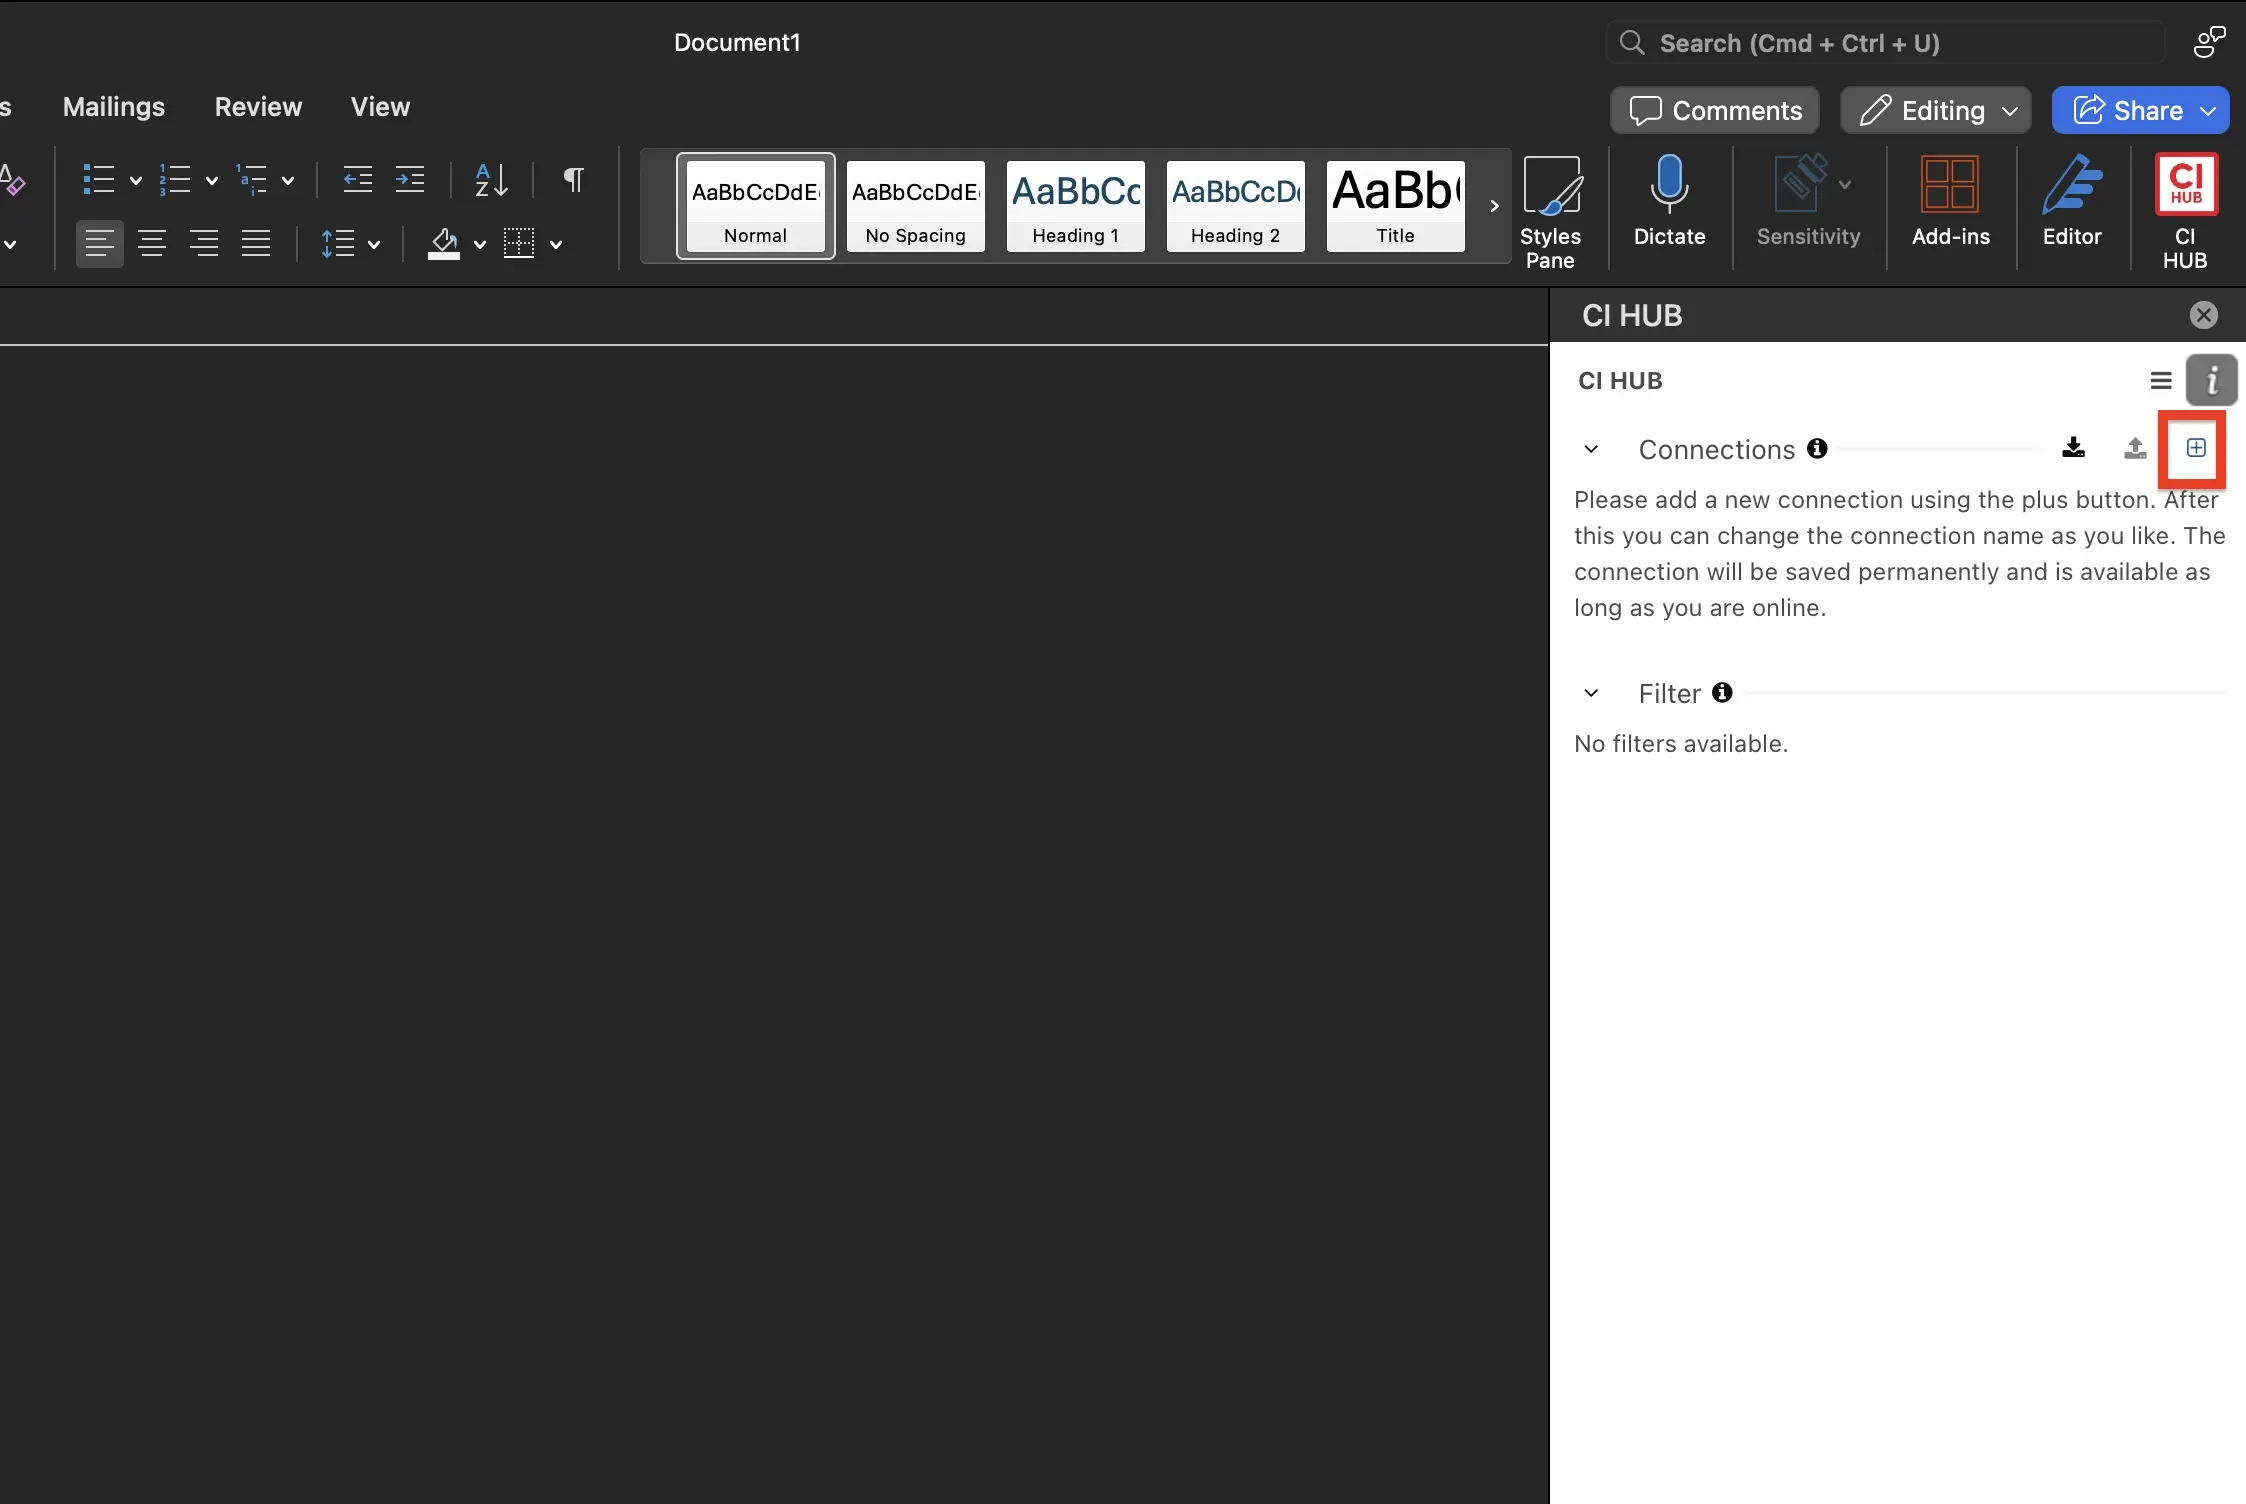Open line spacing options

pyautogui.click(x=338, y=244)
